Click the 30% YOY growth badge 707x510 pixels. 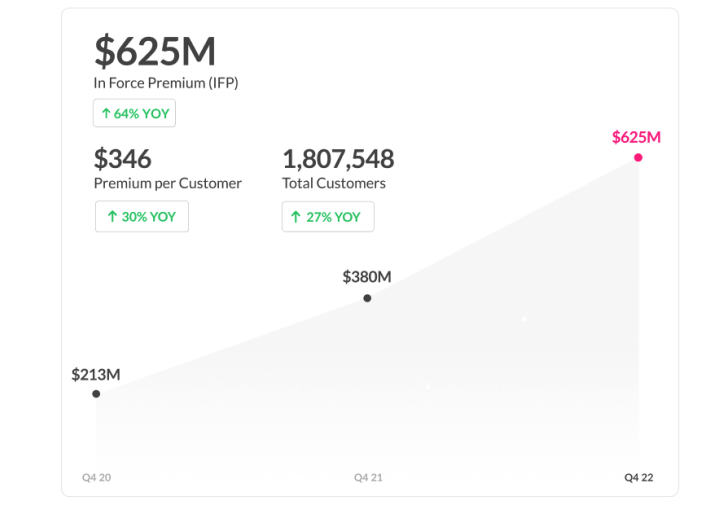[141, 216]
